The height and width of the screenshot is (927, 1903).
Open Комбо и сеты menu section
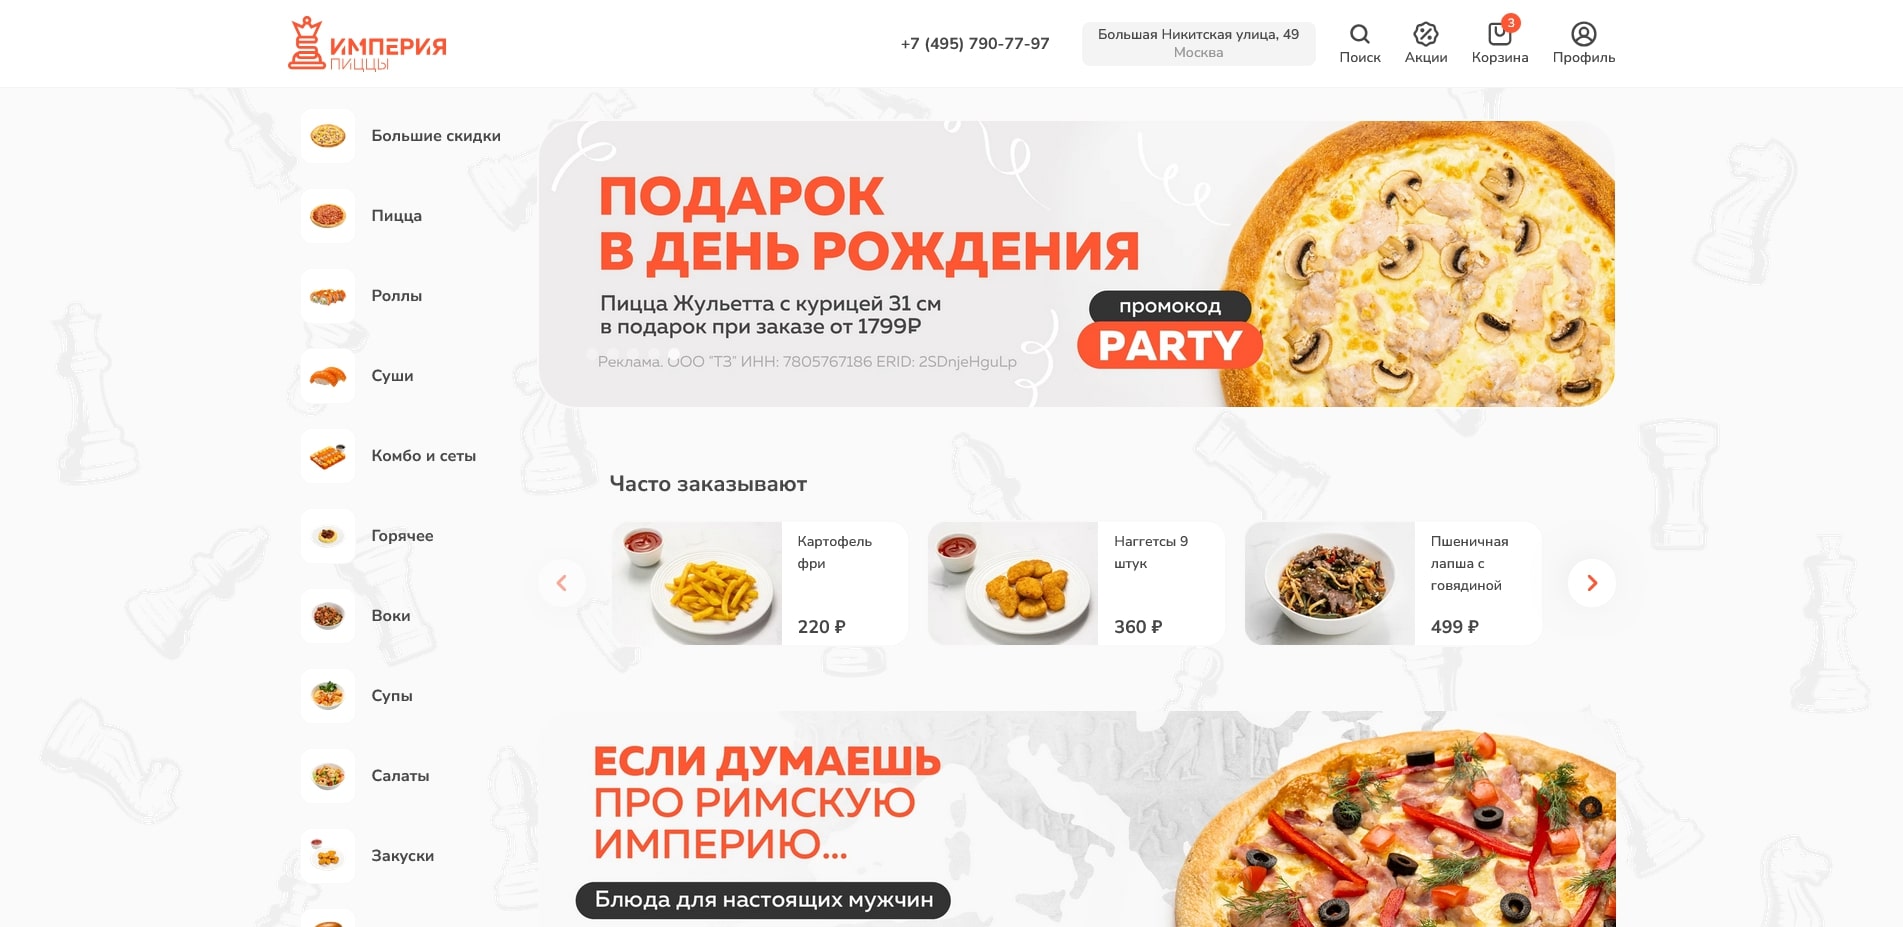[423, 456]
